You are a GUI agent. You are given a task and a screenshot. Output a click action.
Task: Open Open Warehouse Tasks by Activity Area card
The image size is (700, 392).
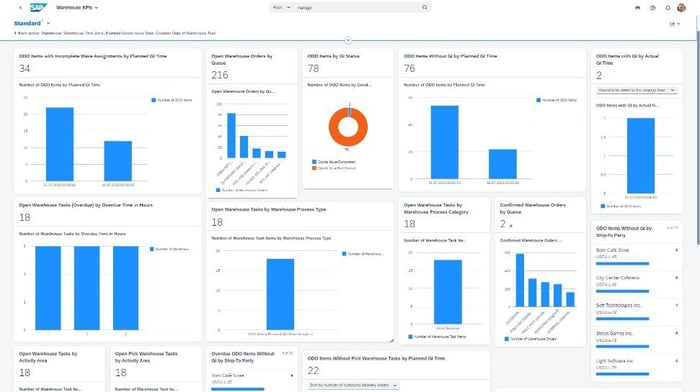59,363
